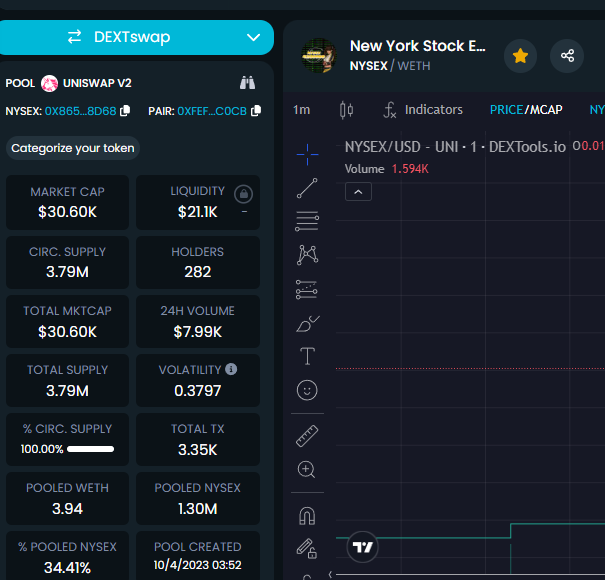Open PAIR address 0XFEF...C0CB link
This screenshot has height=580, width=605.
212,111
